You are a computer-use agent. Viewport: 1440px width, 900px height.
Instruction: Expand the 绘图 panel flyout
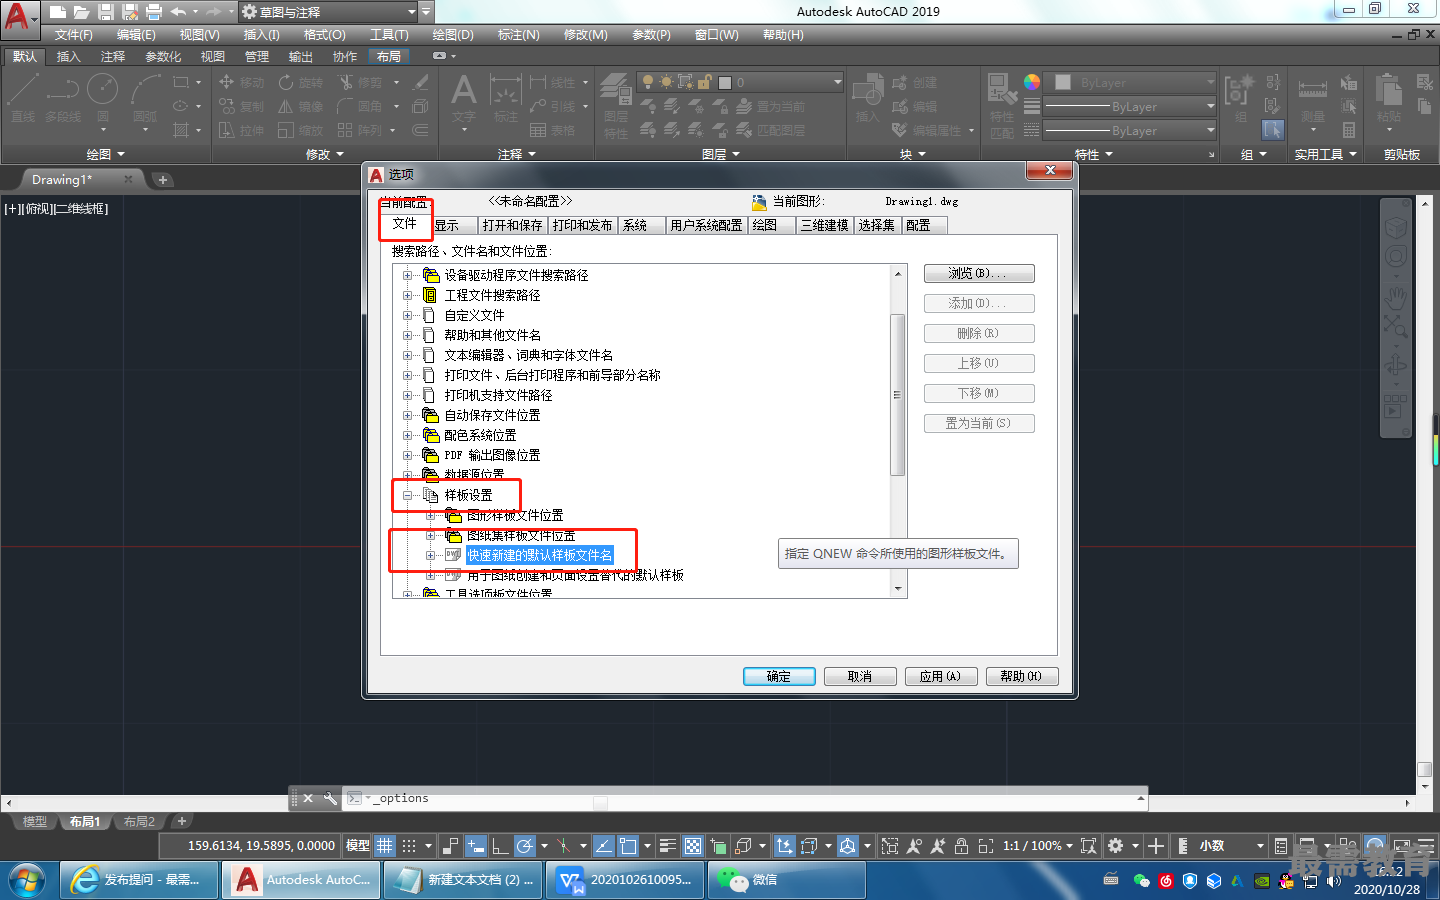pyautogui.click(x=106, y=154)
